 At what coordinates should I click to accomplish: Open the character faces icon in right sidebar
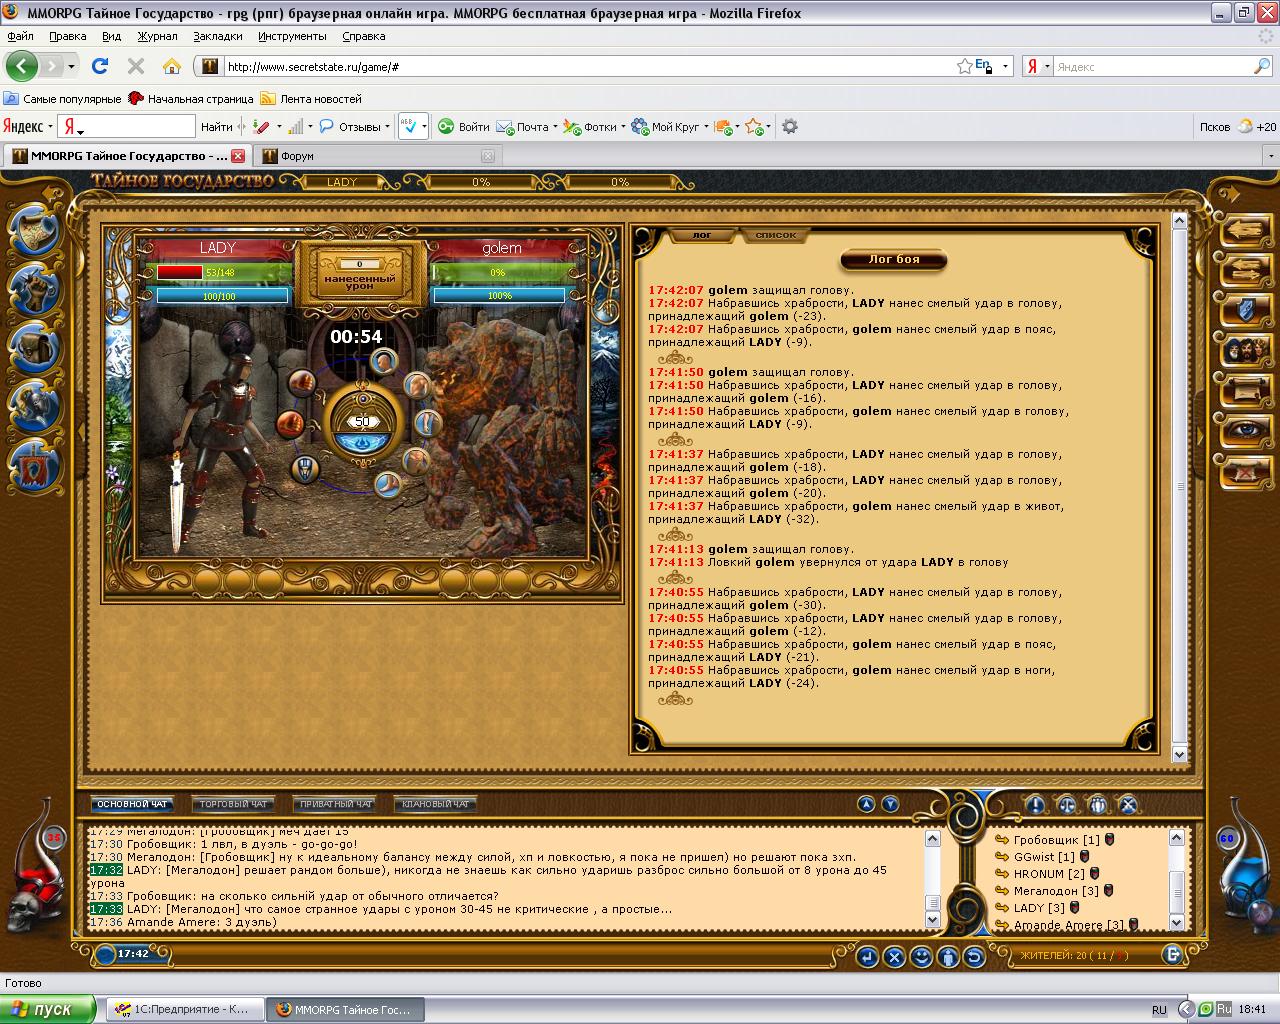click(x=1246, y=351)
